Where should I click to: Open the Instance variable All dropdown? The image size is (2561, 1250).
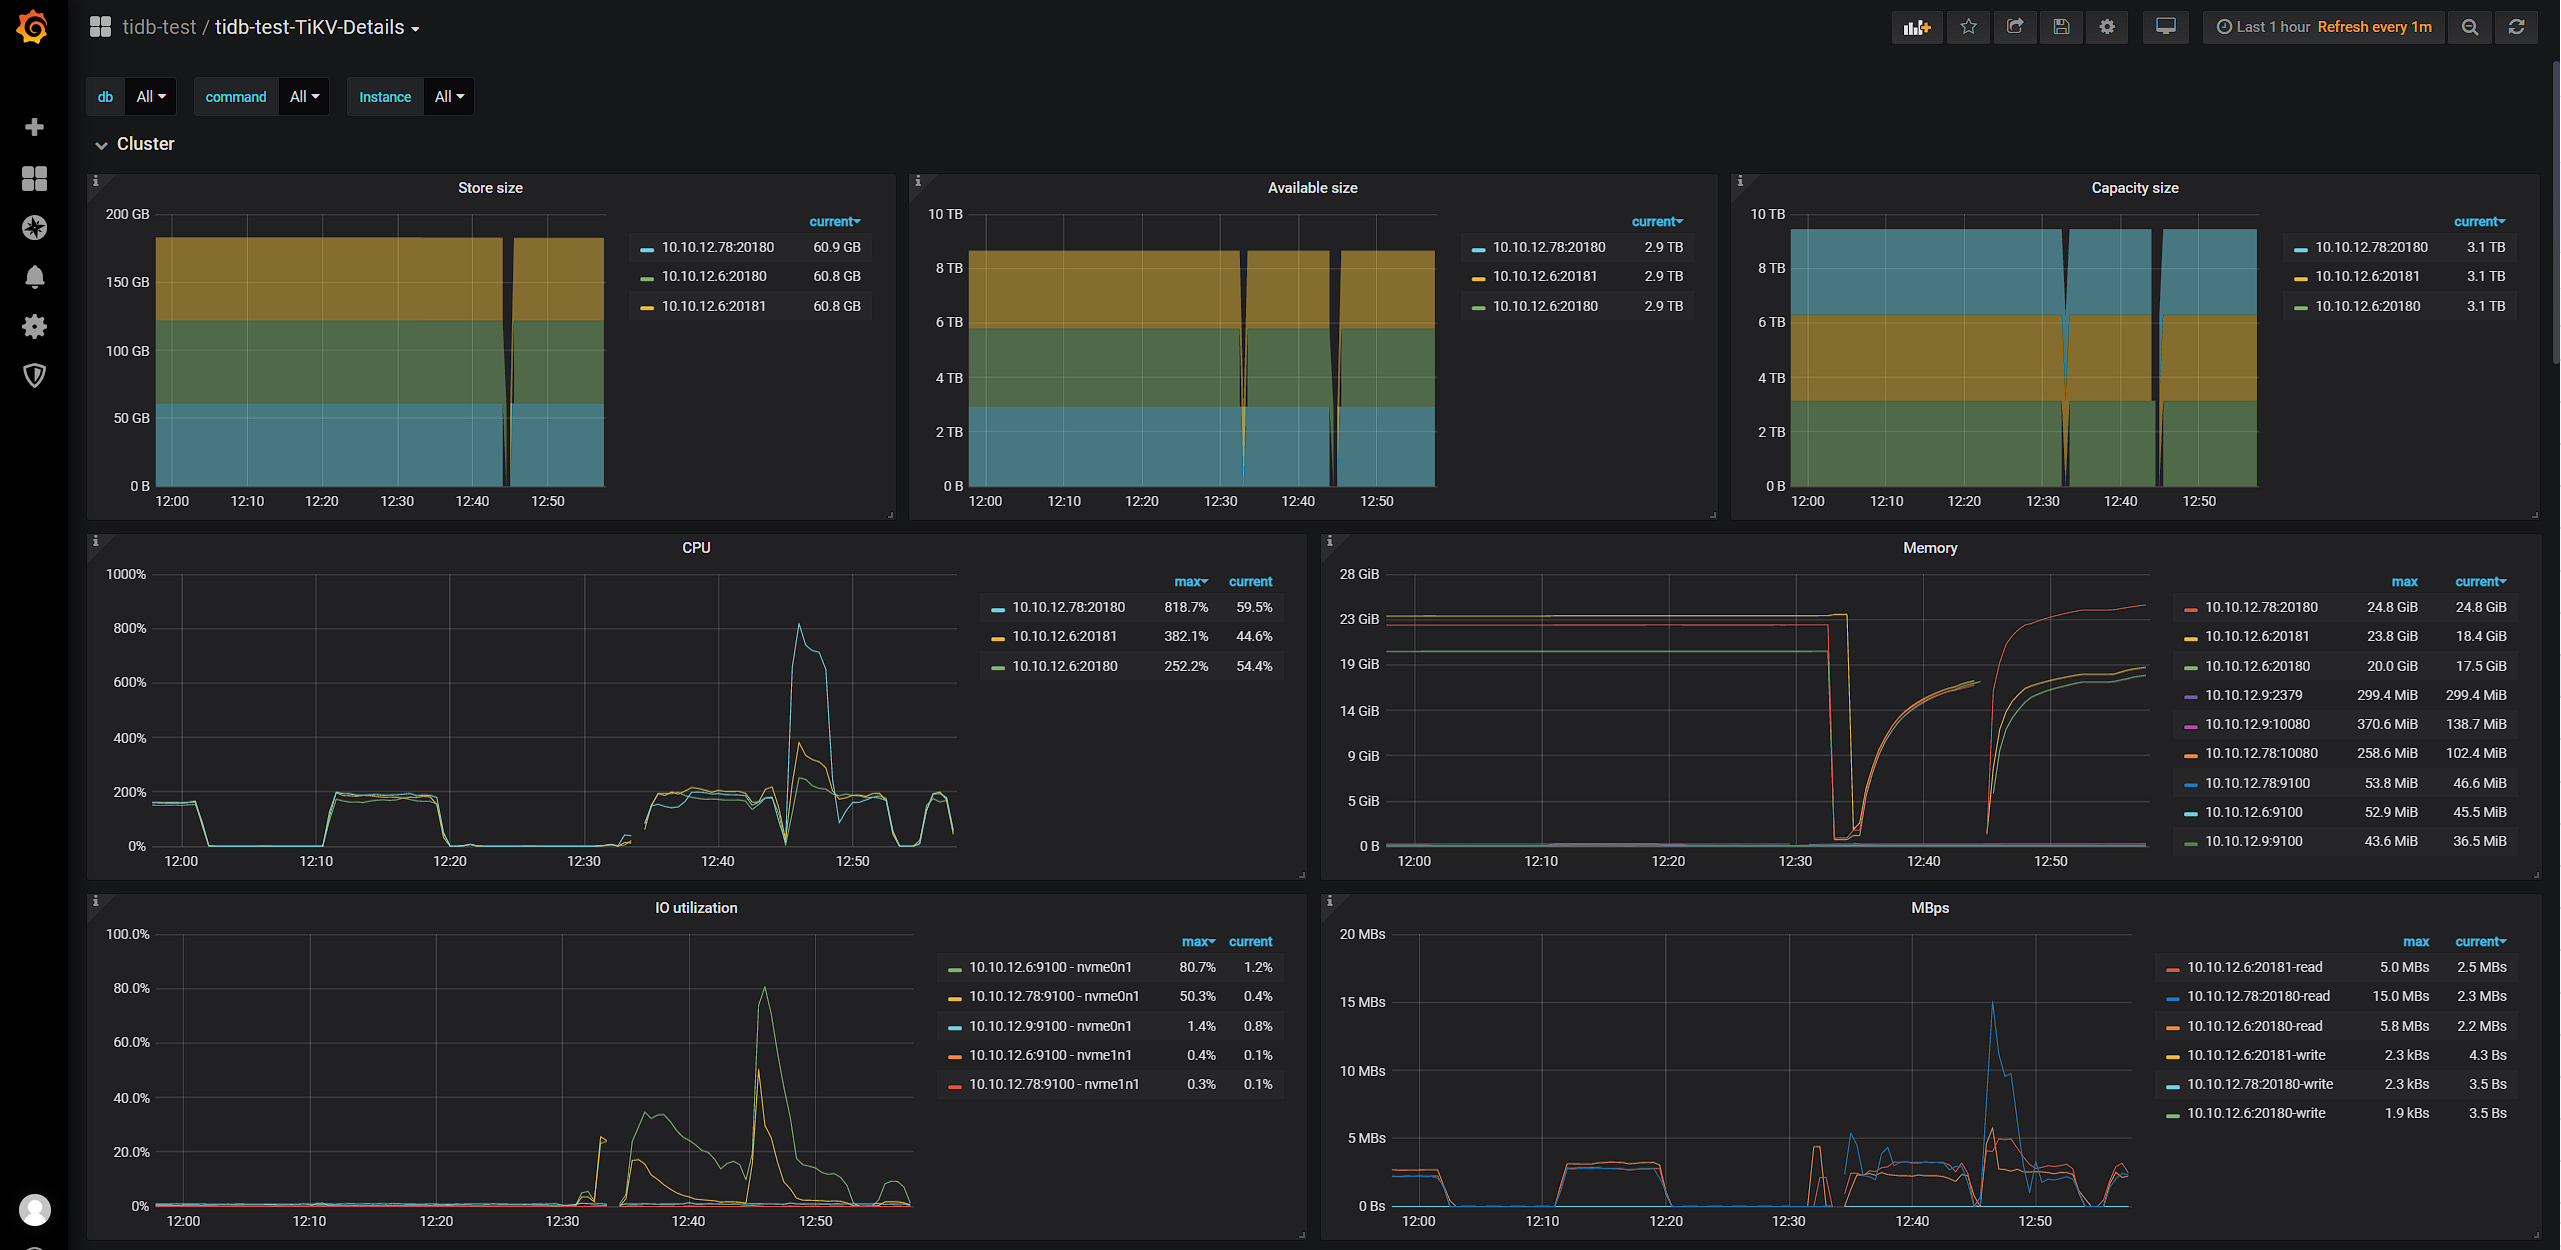click(x=449, y=97)
